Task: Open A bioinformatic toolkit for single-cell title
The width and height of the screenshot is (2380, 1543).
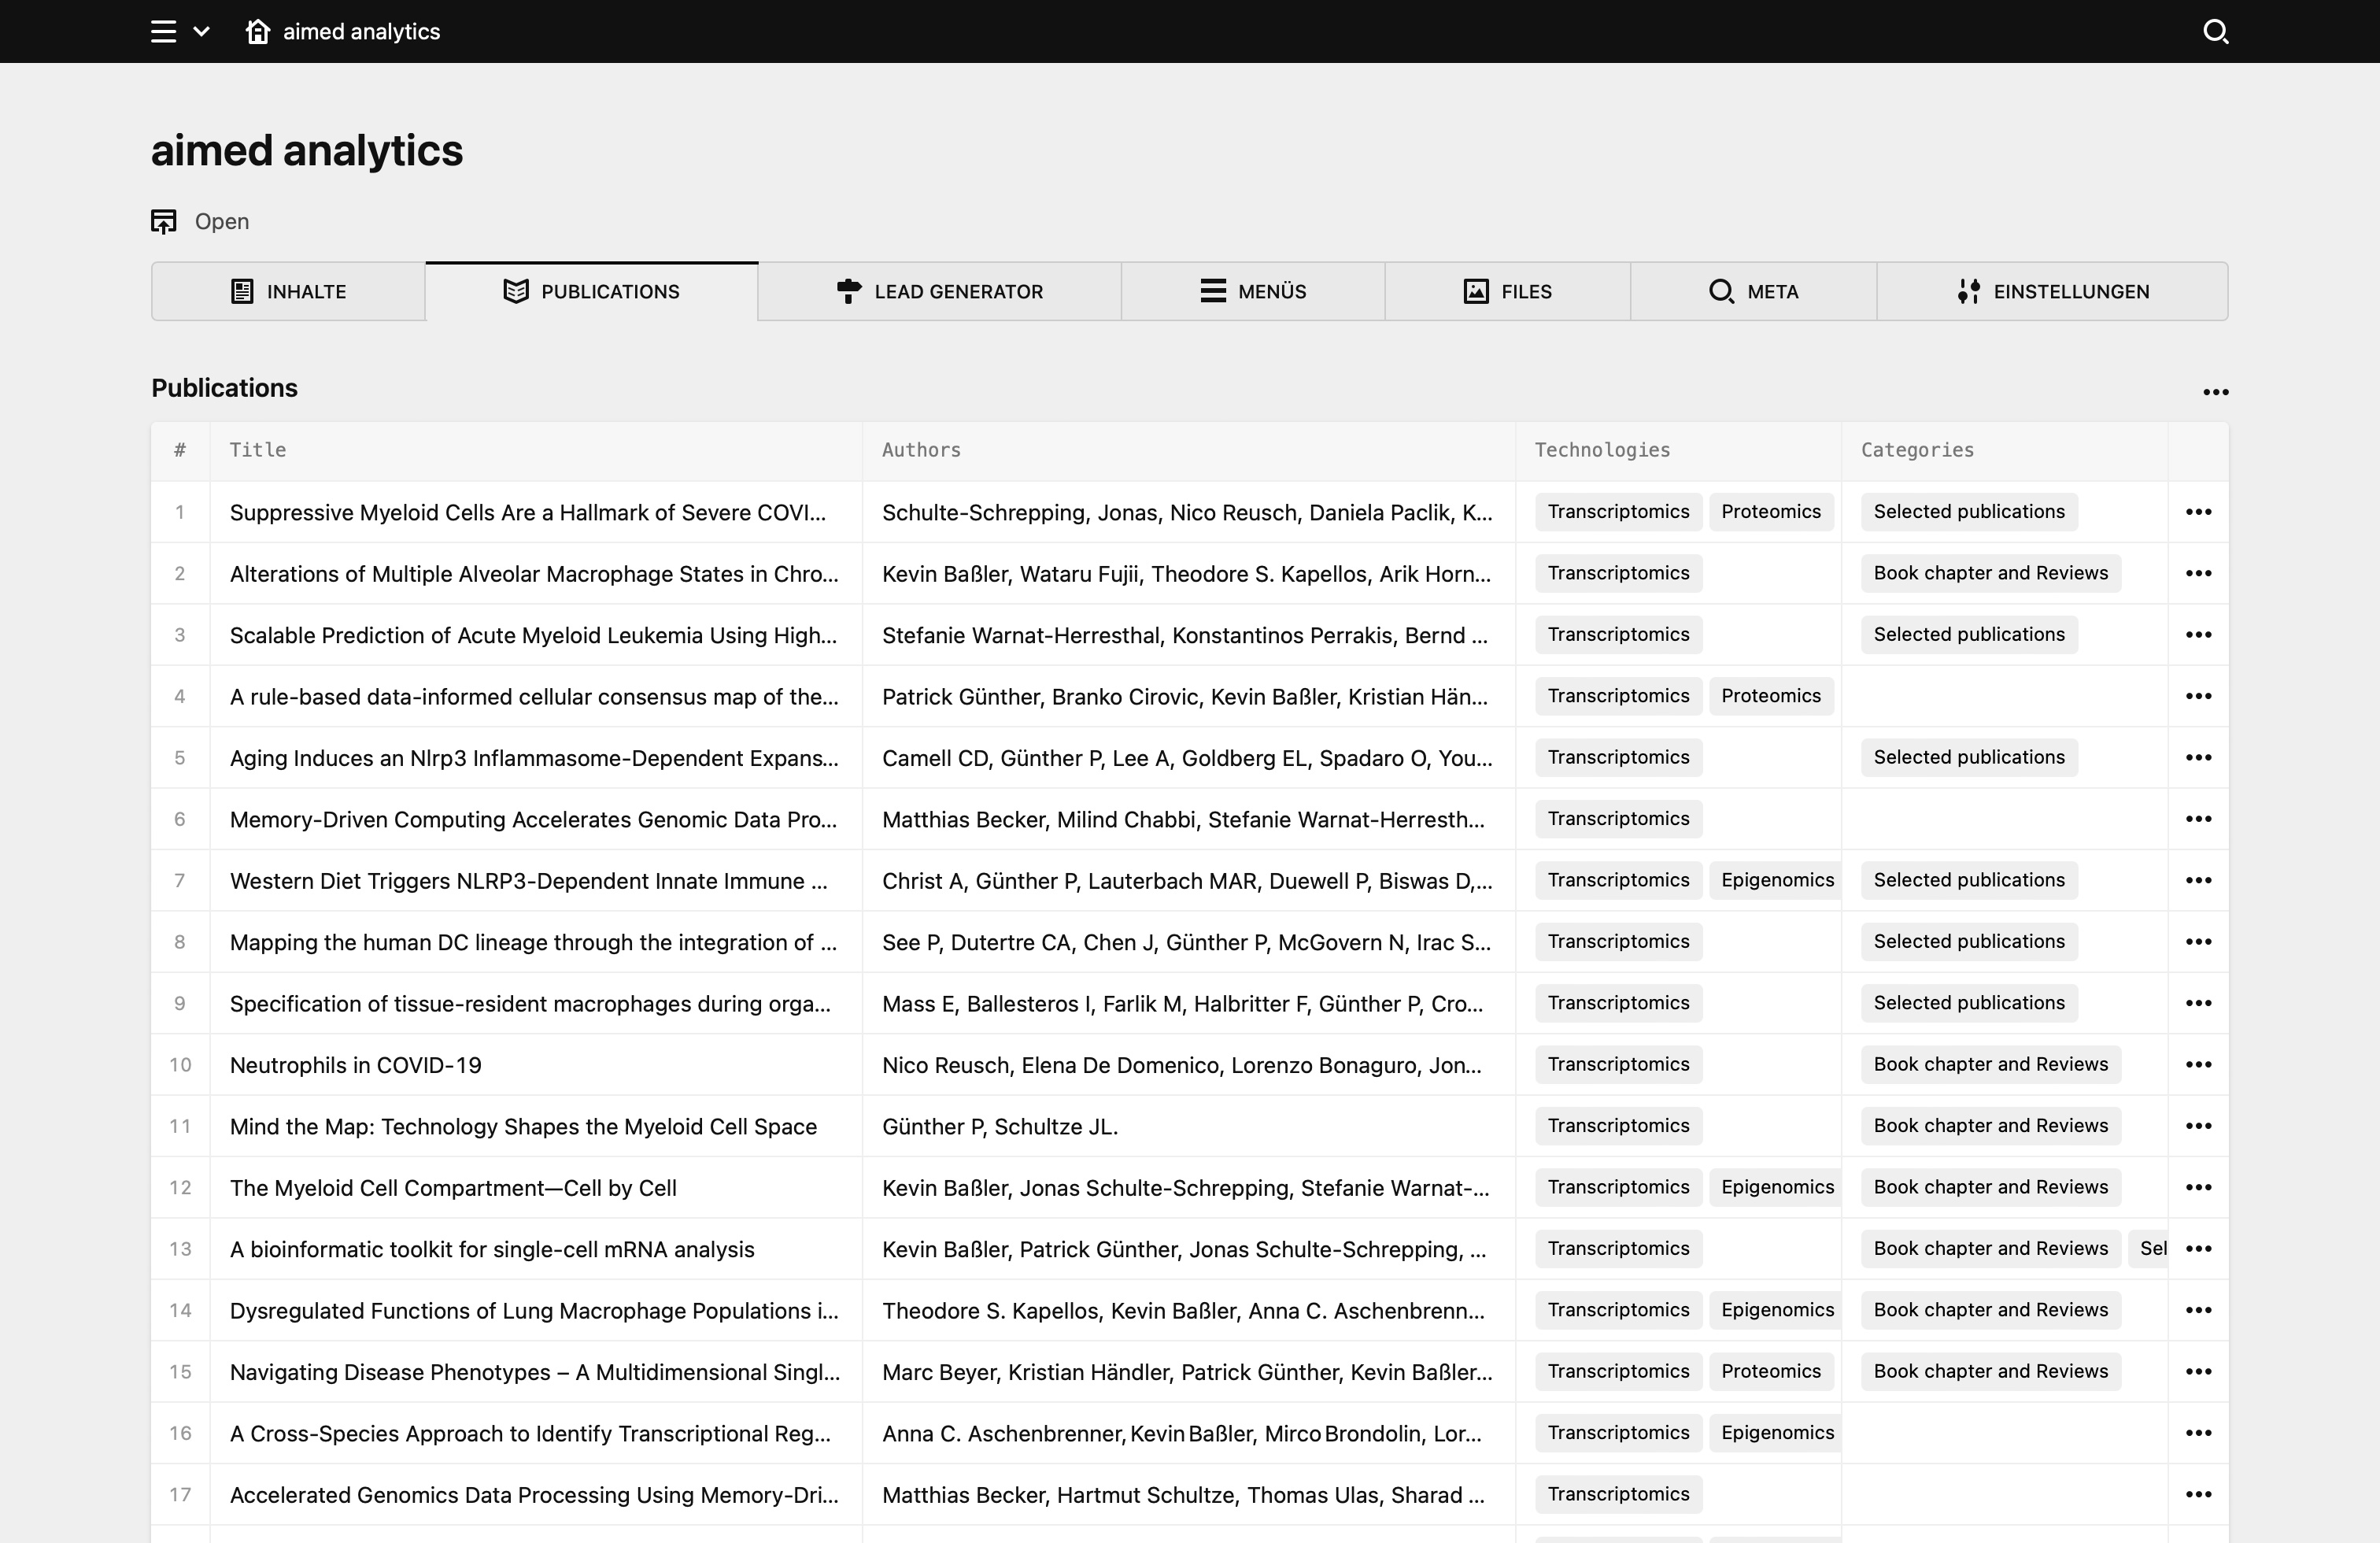Action: [x=492, y=1249]
